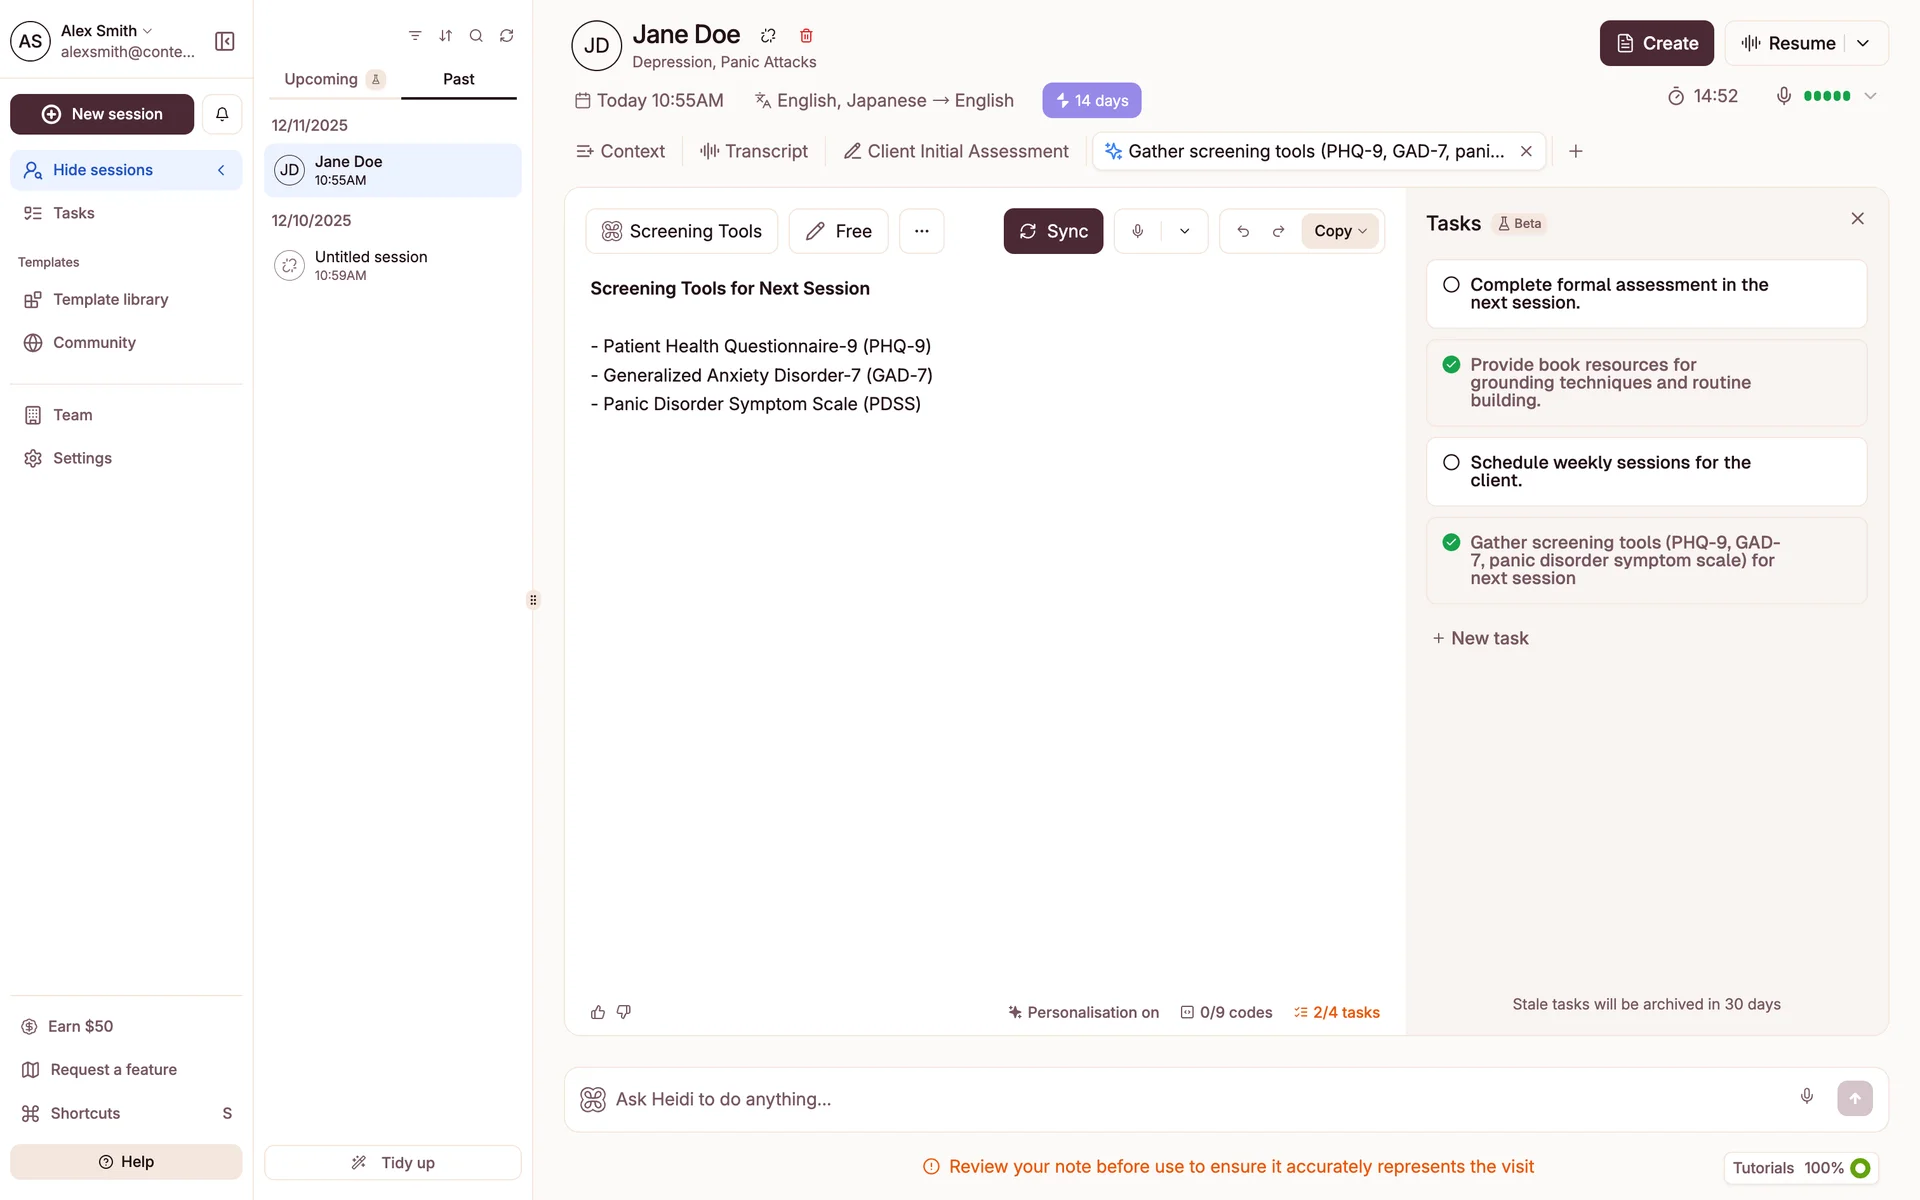The width and height of the screenshot is (1920, 1200).
Task: Expand the Resume button dropdown arrow
Action: click(1863, 43)
